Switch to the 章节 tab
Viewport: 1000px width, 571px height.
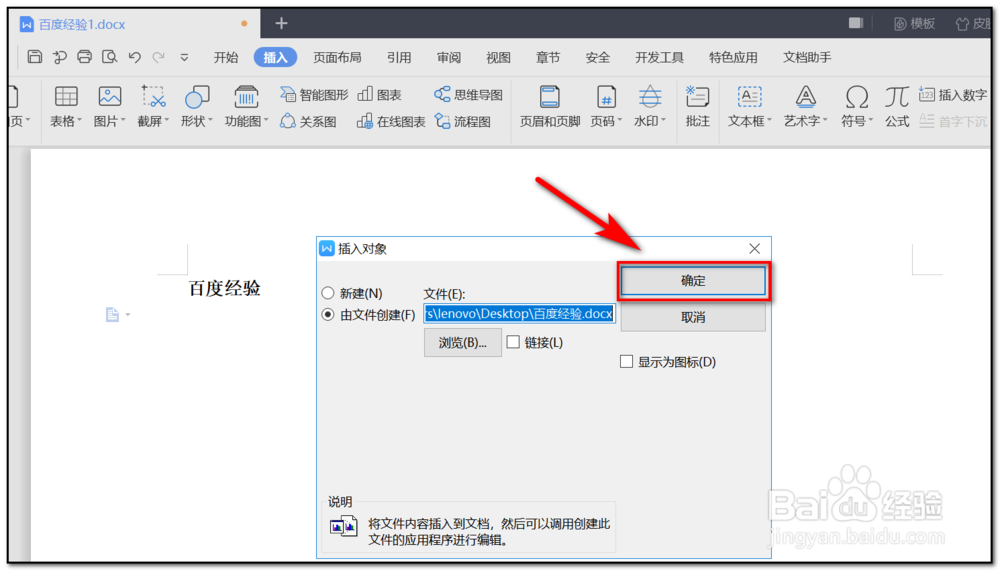pyautogui.click(x=548, y=57)
